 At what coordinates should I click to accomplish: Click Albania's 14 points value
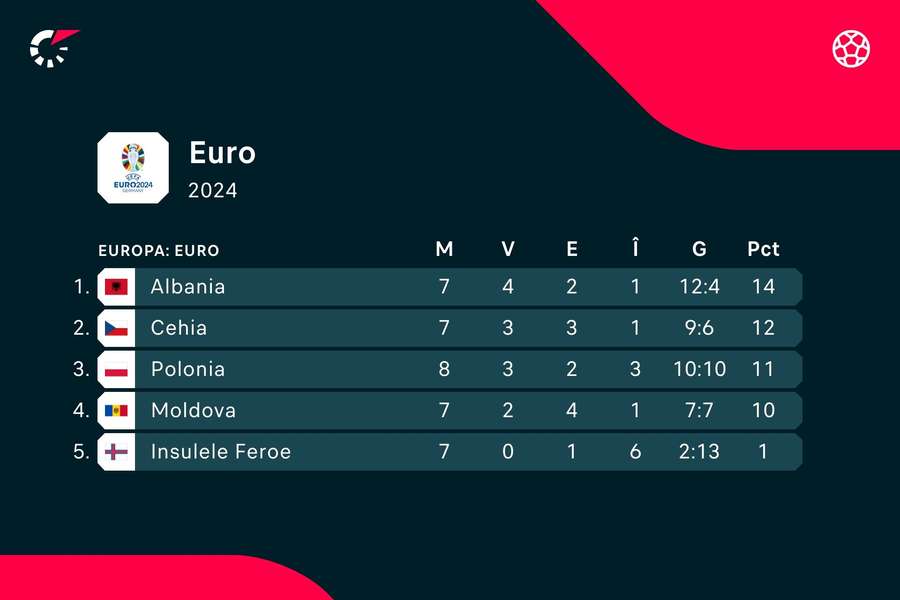point(763,287)
